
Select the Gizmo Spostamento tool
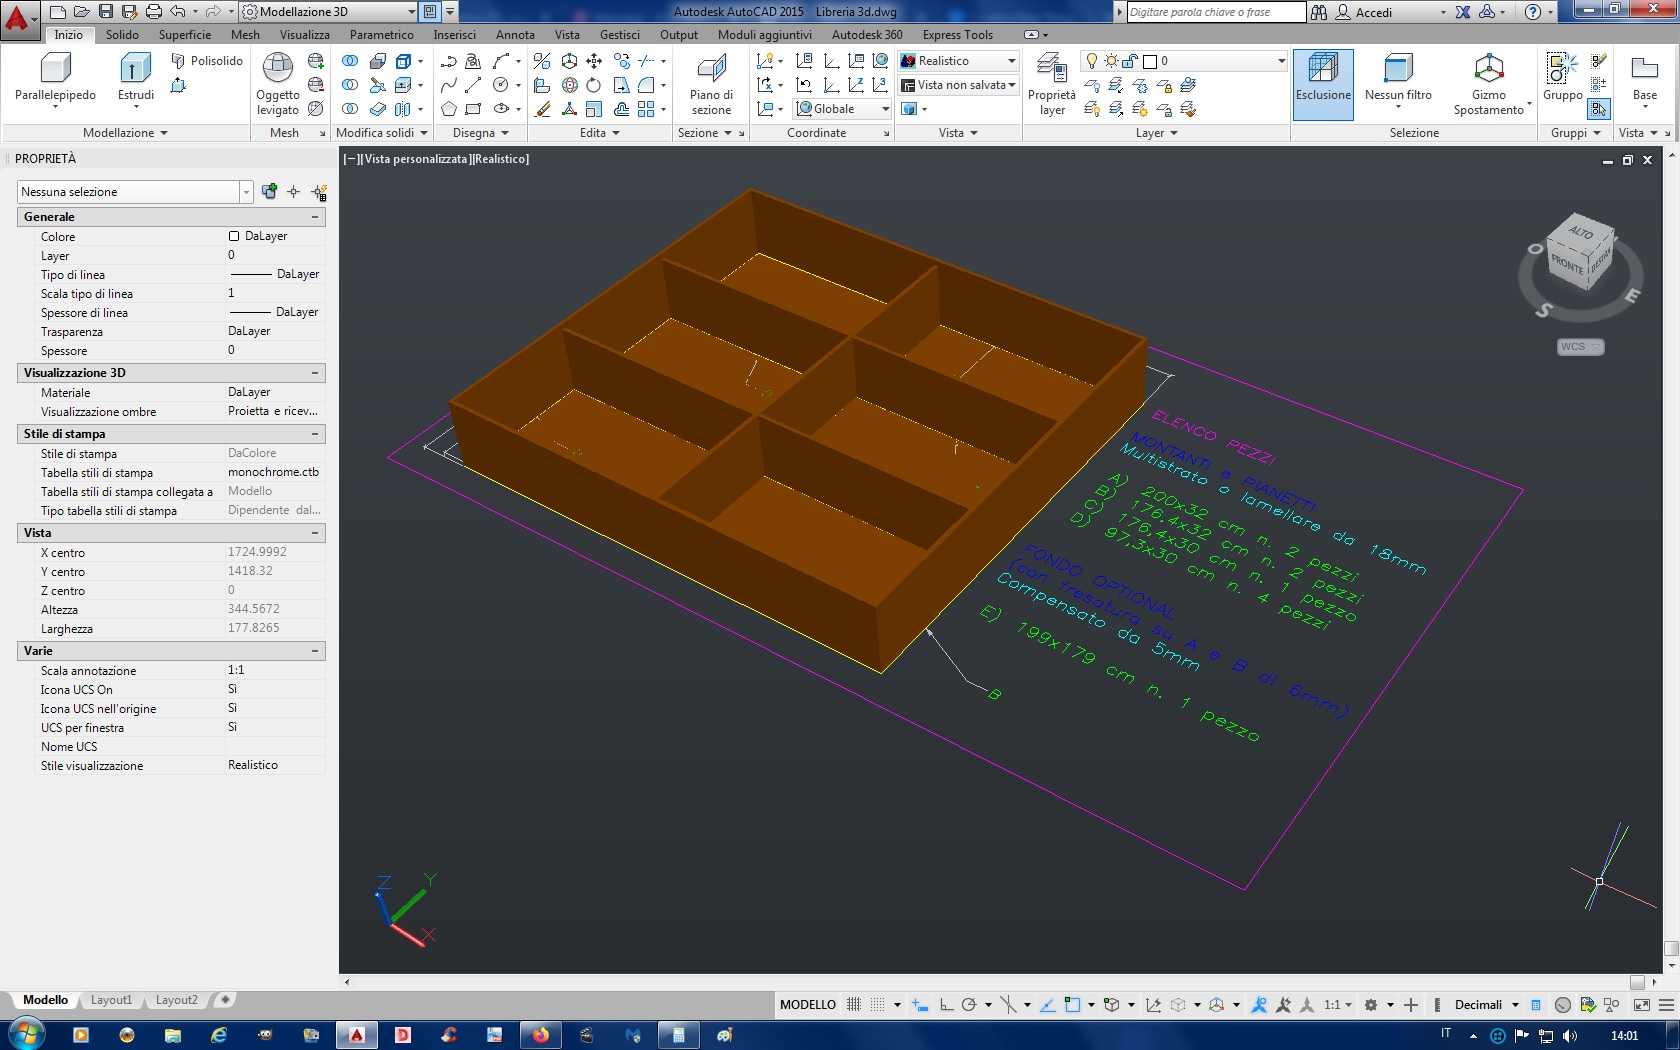(1489, 84)
